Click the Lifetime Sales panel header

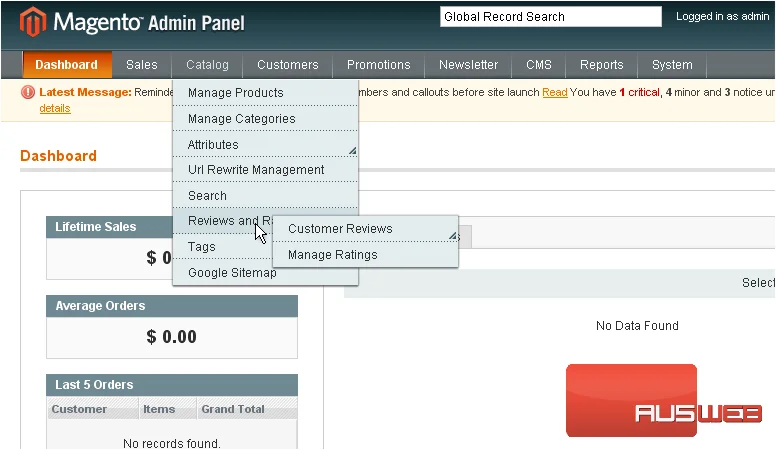[x=109, y=227]
